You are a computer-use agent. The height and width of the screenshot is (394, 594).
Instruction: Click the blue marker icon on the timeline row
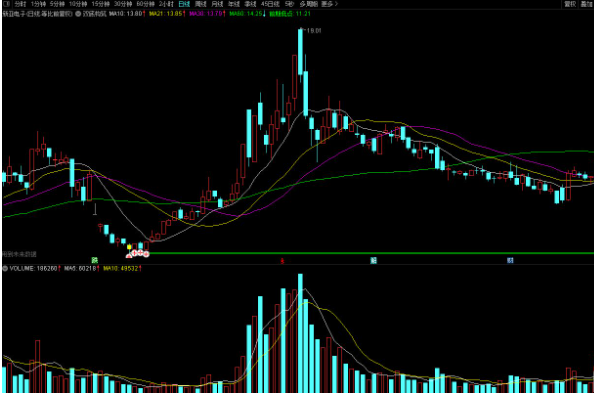click(510, 260)
